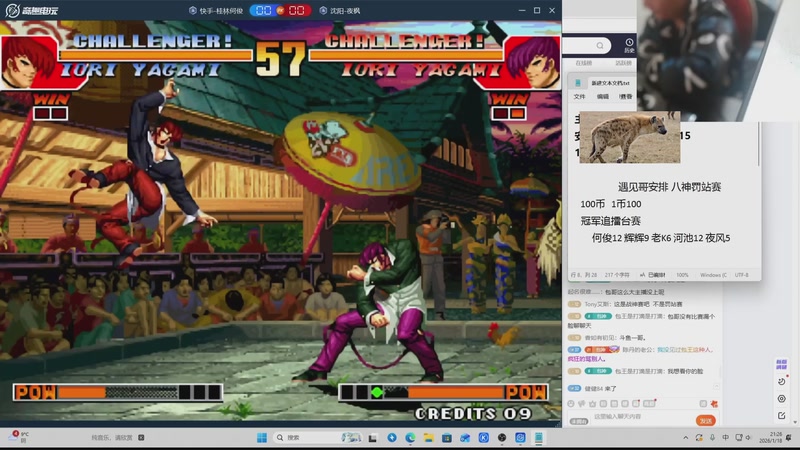Click the text line 100币 1币100
This screenshot has height=450, width=800.
[x=611, y=204]
